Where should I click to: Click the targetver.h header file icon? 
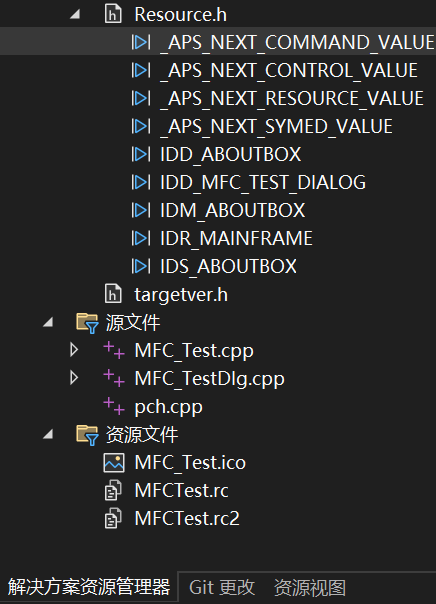(x=113, y=295)
